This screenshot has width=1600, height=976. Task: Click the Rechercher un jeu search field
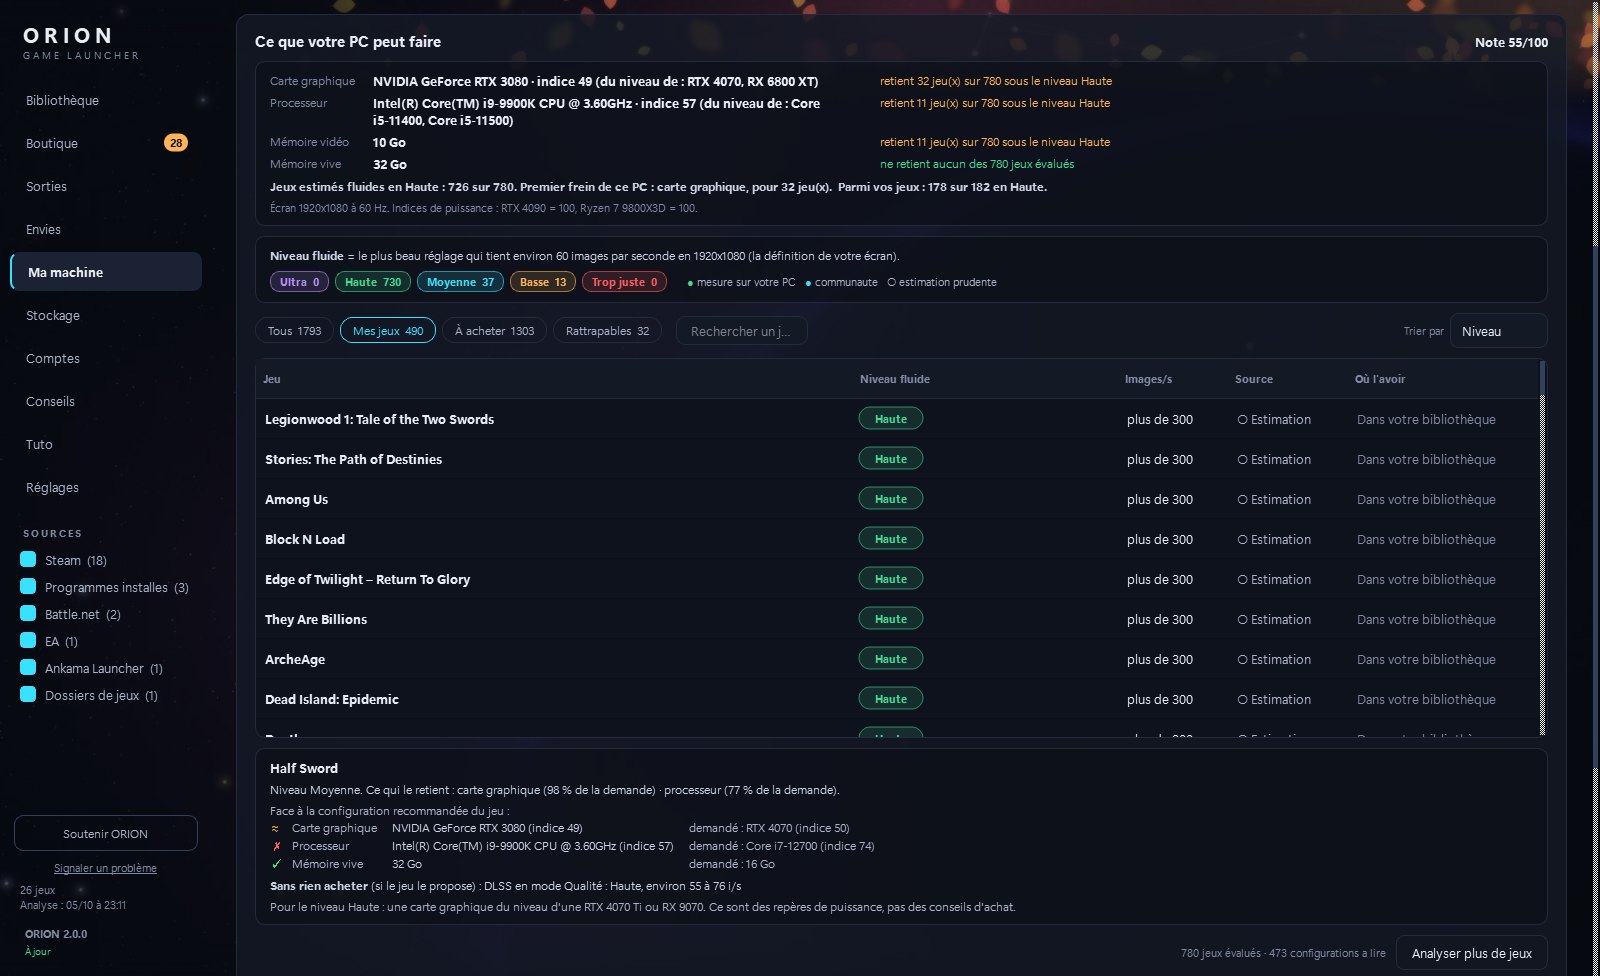coord(741,331)
